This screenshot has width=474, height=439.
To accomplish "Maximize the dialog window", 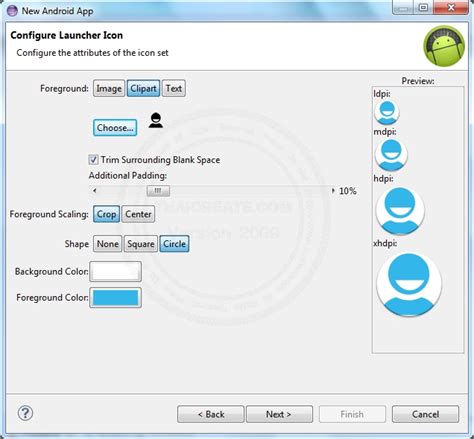I will click(x=423, y=7).
